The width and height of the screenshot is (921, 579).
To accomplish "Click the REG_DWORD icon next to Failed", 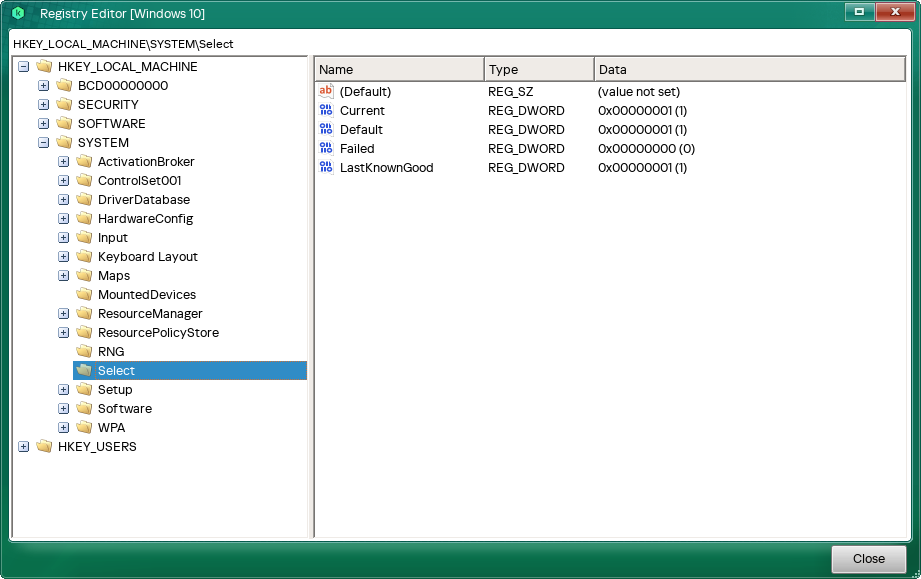I will click(x=325, y=148).
